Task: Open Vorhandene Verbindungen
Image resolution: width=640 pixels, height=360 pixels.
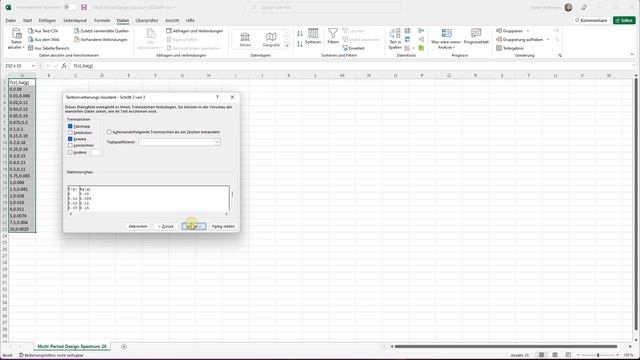Action: [101, 40]
